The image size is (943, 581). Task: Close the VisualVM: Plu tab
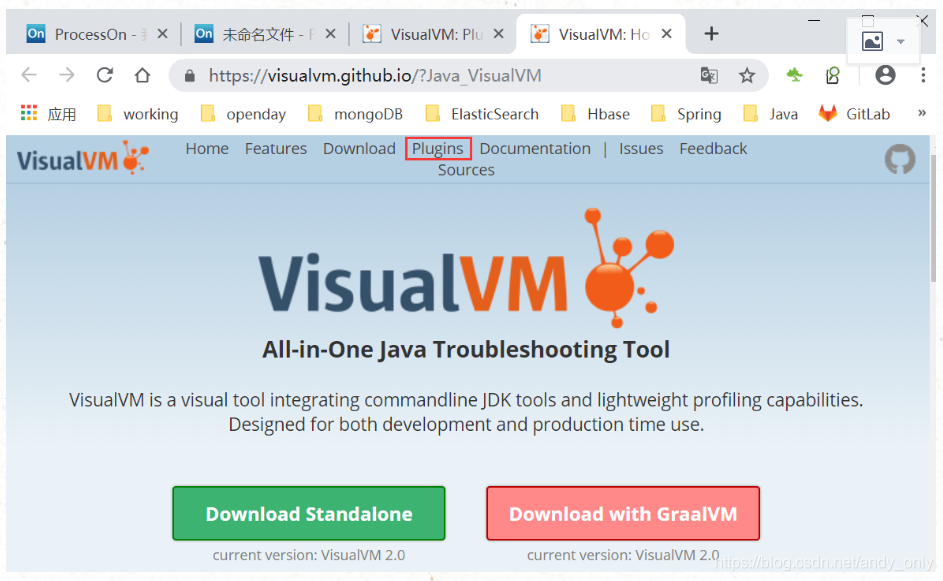[x=499, y=34]
